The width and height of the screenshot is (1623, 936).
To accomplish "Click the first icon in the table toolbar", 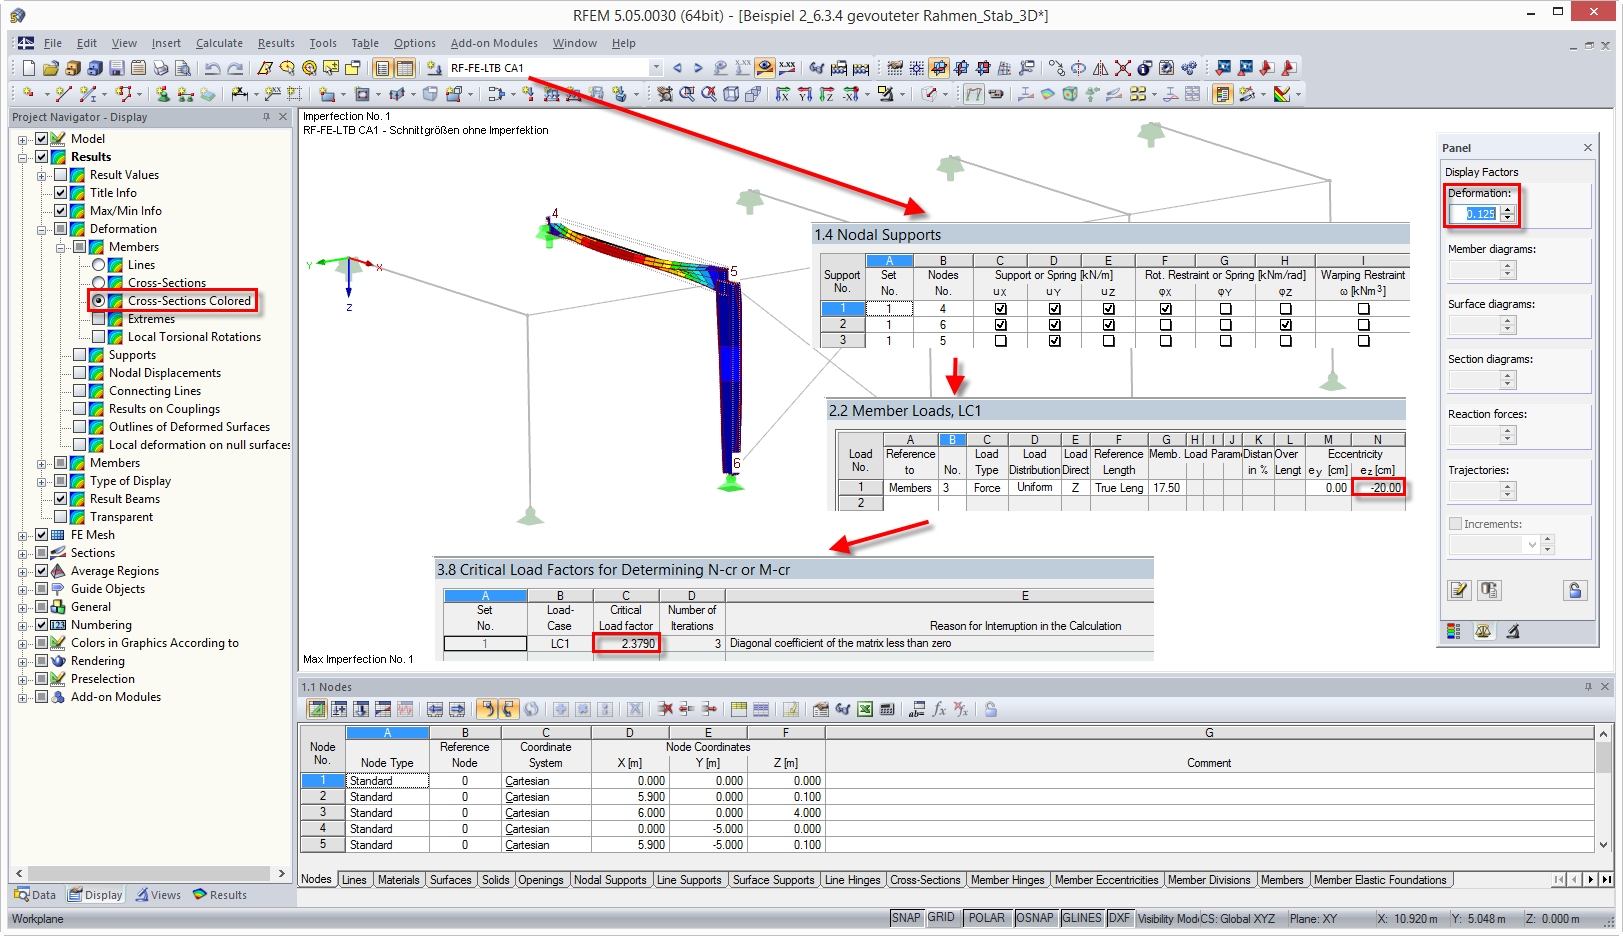I will (317, 709).
